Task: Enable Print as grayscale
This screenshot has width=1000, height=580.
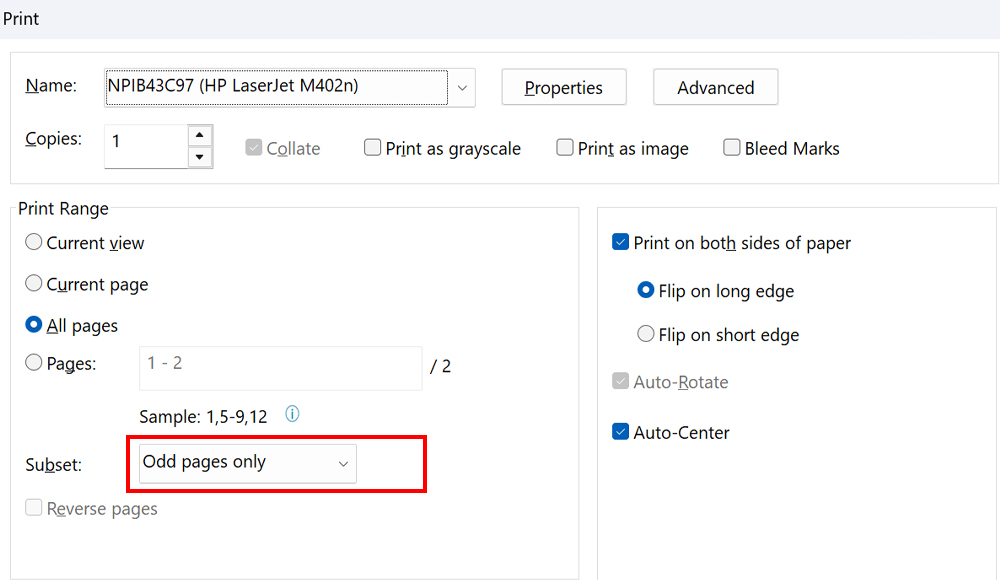Action: (372, 148)
